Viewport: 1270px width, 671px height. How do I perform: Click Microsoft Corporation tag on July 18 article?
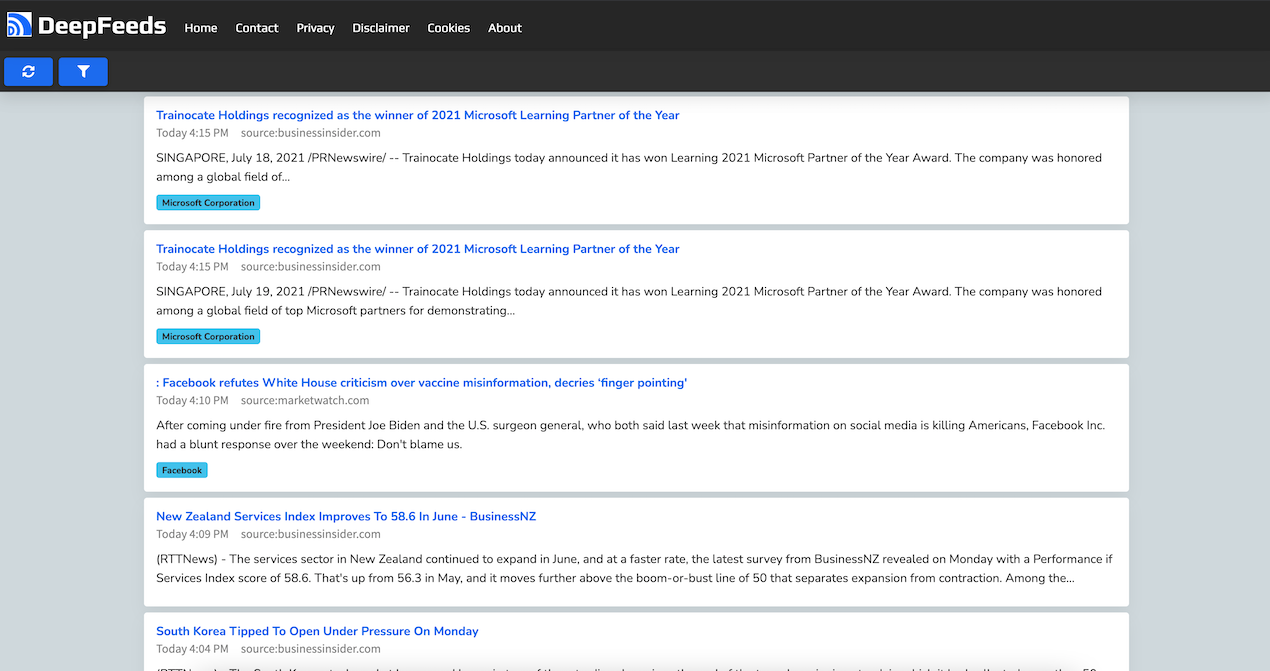pyautogui.click(x=208, y=203)
